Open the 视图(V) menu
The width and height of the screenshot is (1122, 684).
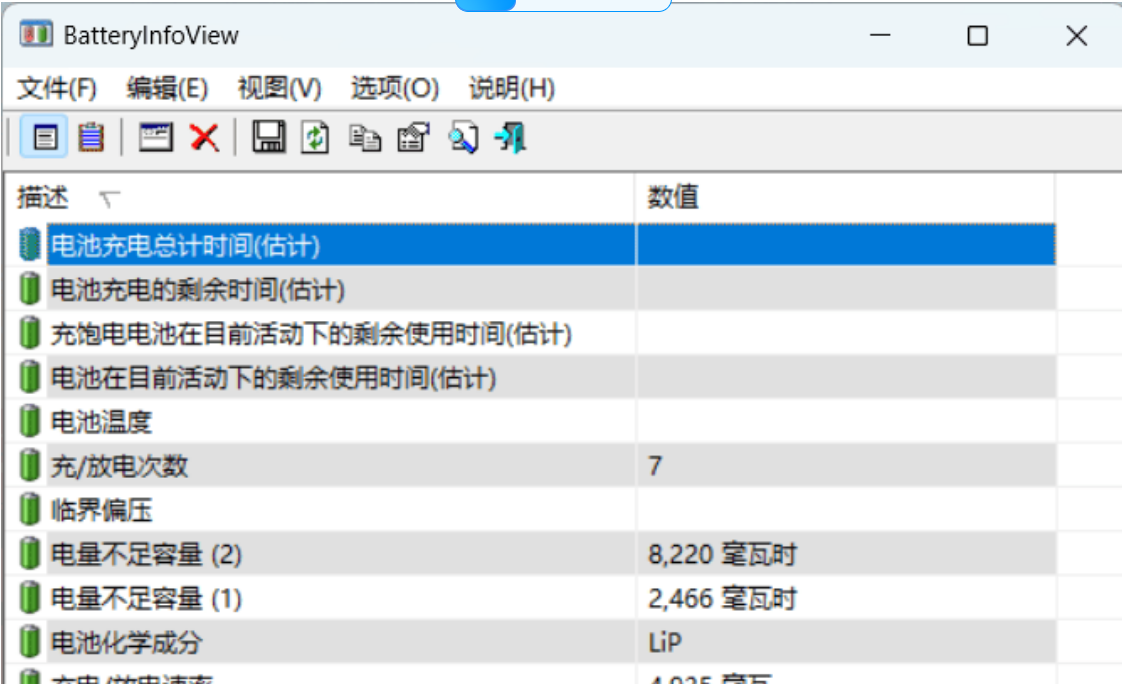(x=276, y=89)
